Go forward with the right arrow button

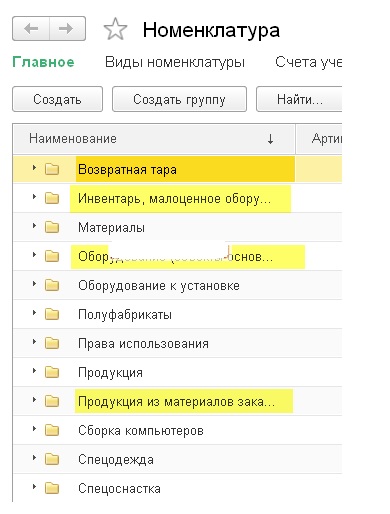click(67, 29)
